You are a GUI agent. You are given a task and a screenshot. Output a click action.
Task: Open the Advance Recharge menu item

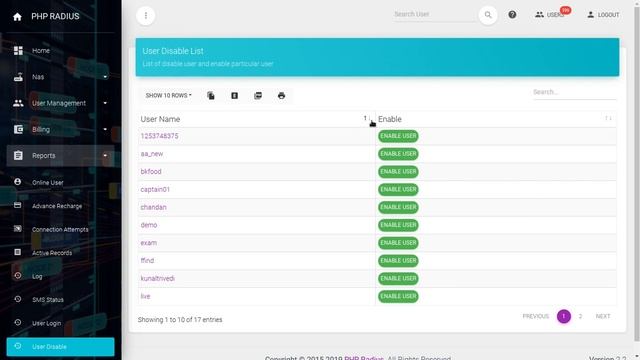60,206
